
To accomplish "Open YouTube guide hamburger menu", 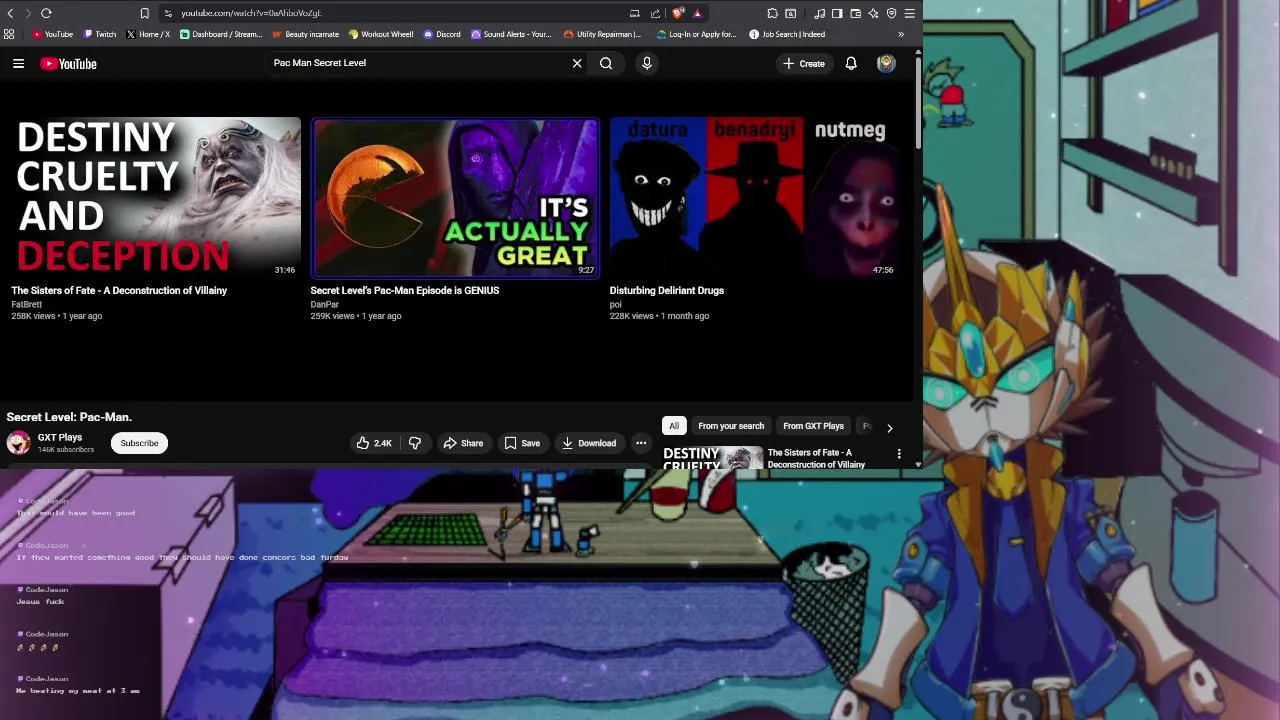I will pyautogui.click(x=18, y=63).
